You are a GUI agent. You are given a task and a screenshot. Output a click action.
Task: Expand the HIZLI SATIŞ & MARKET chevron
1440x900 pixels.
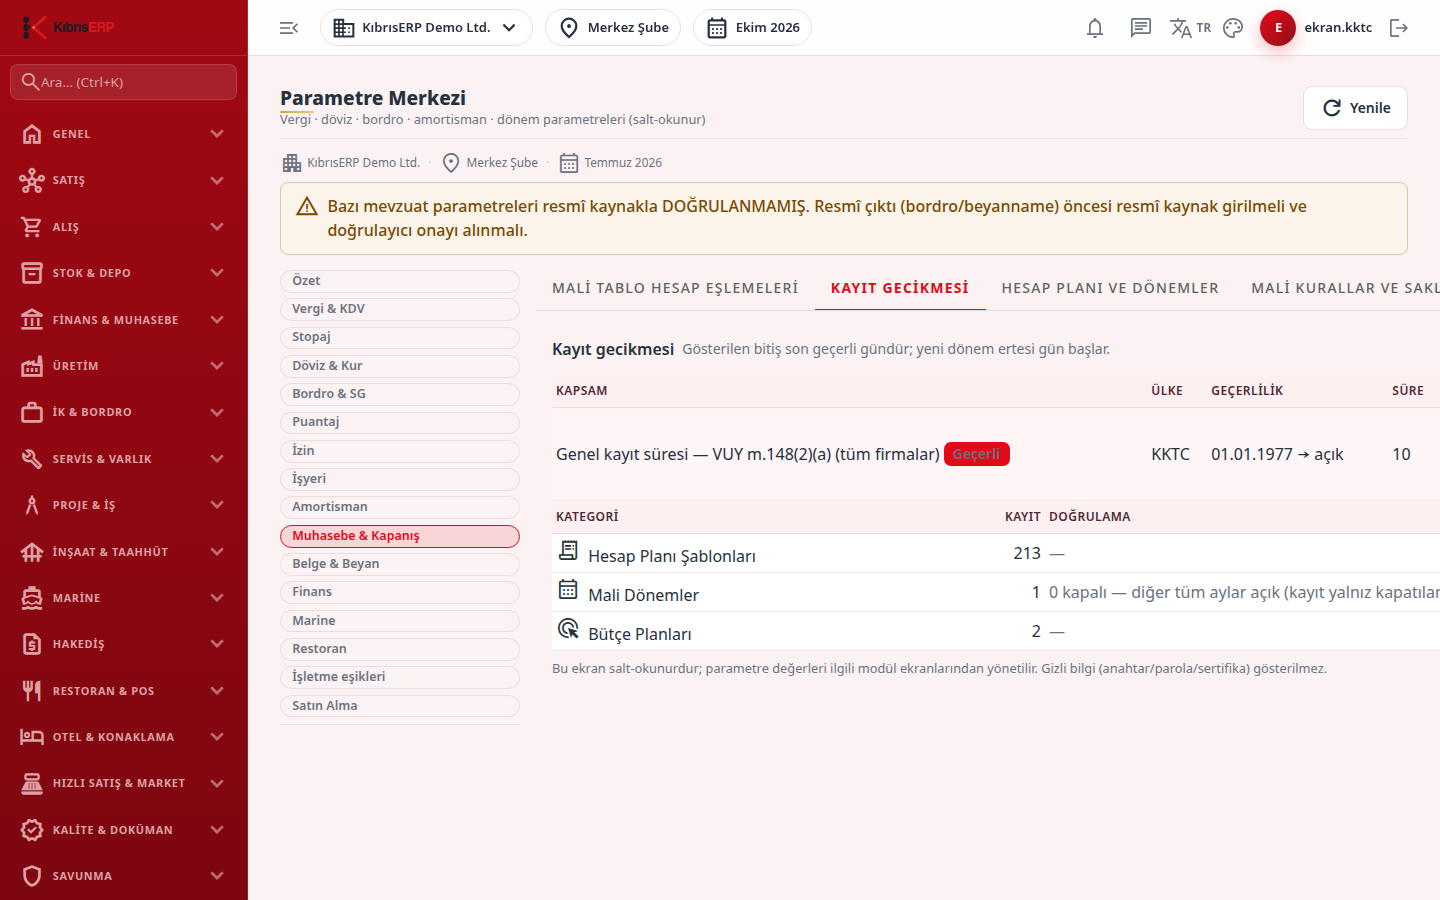(217, 783)
